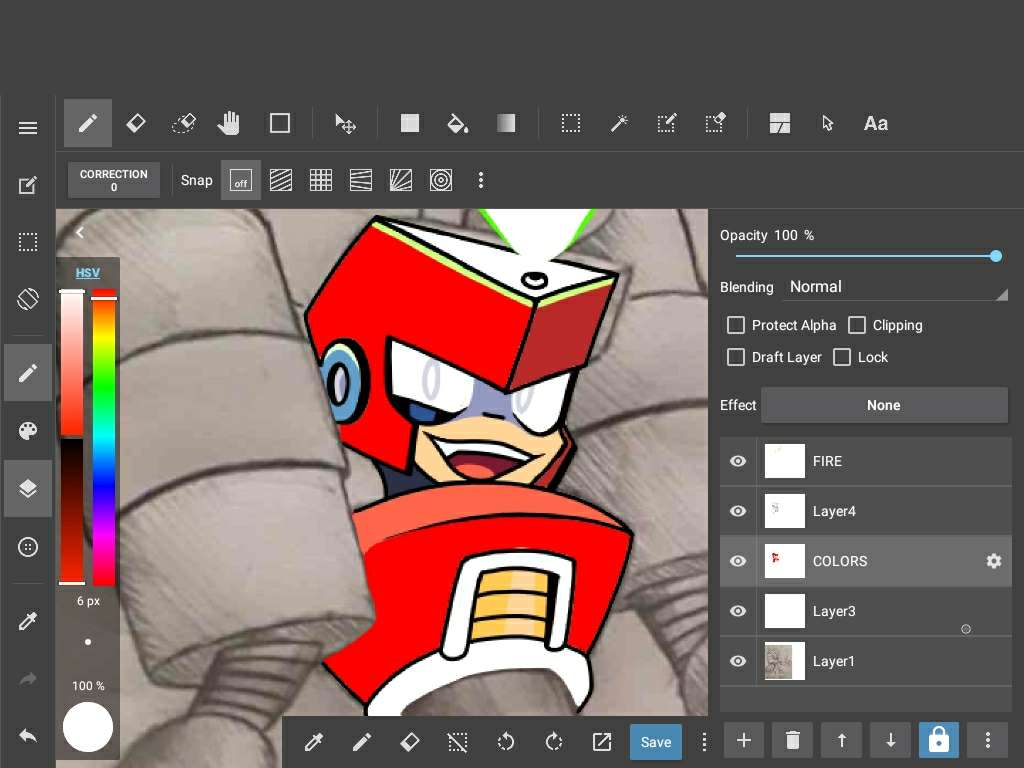Click the white current color circle

pyautogui.click(x=88, y=727)
